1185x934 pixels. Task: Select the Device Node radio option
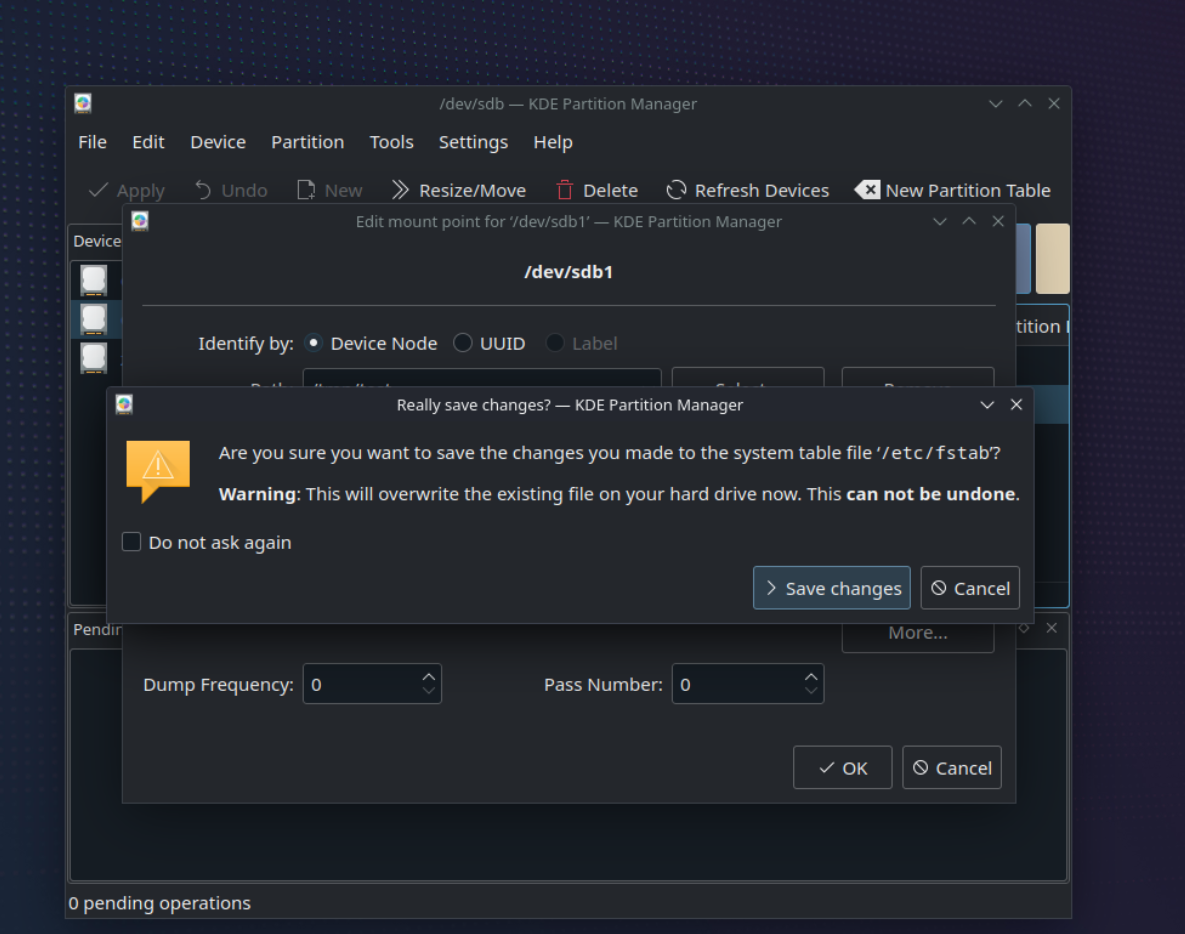pos(313,343)
